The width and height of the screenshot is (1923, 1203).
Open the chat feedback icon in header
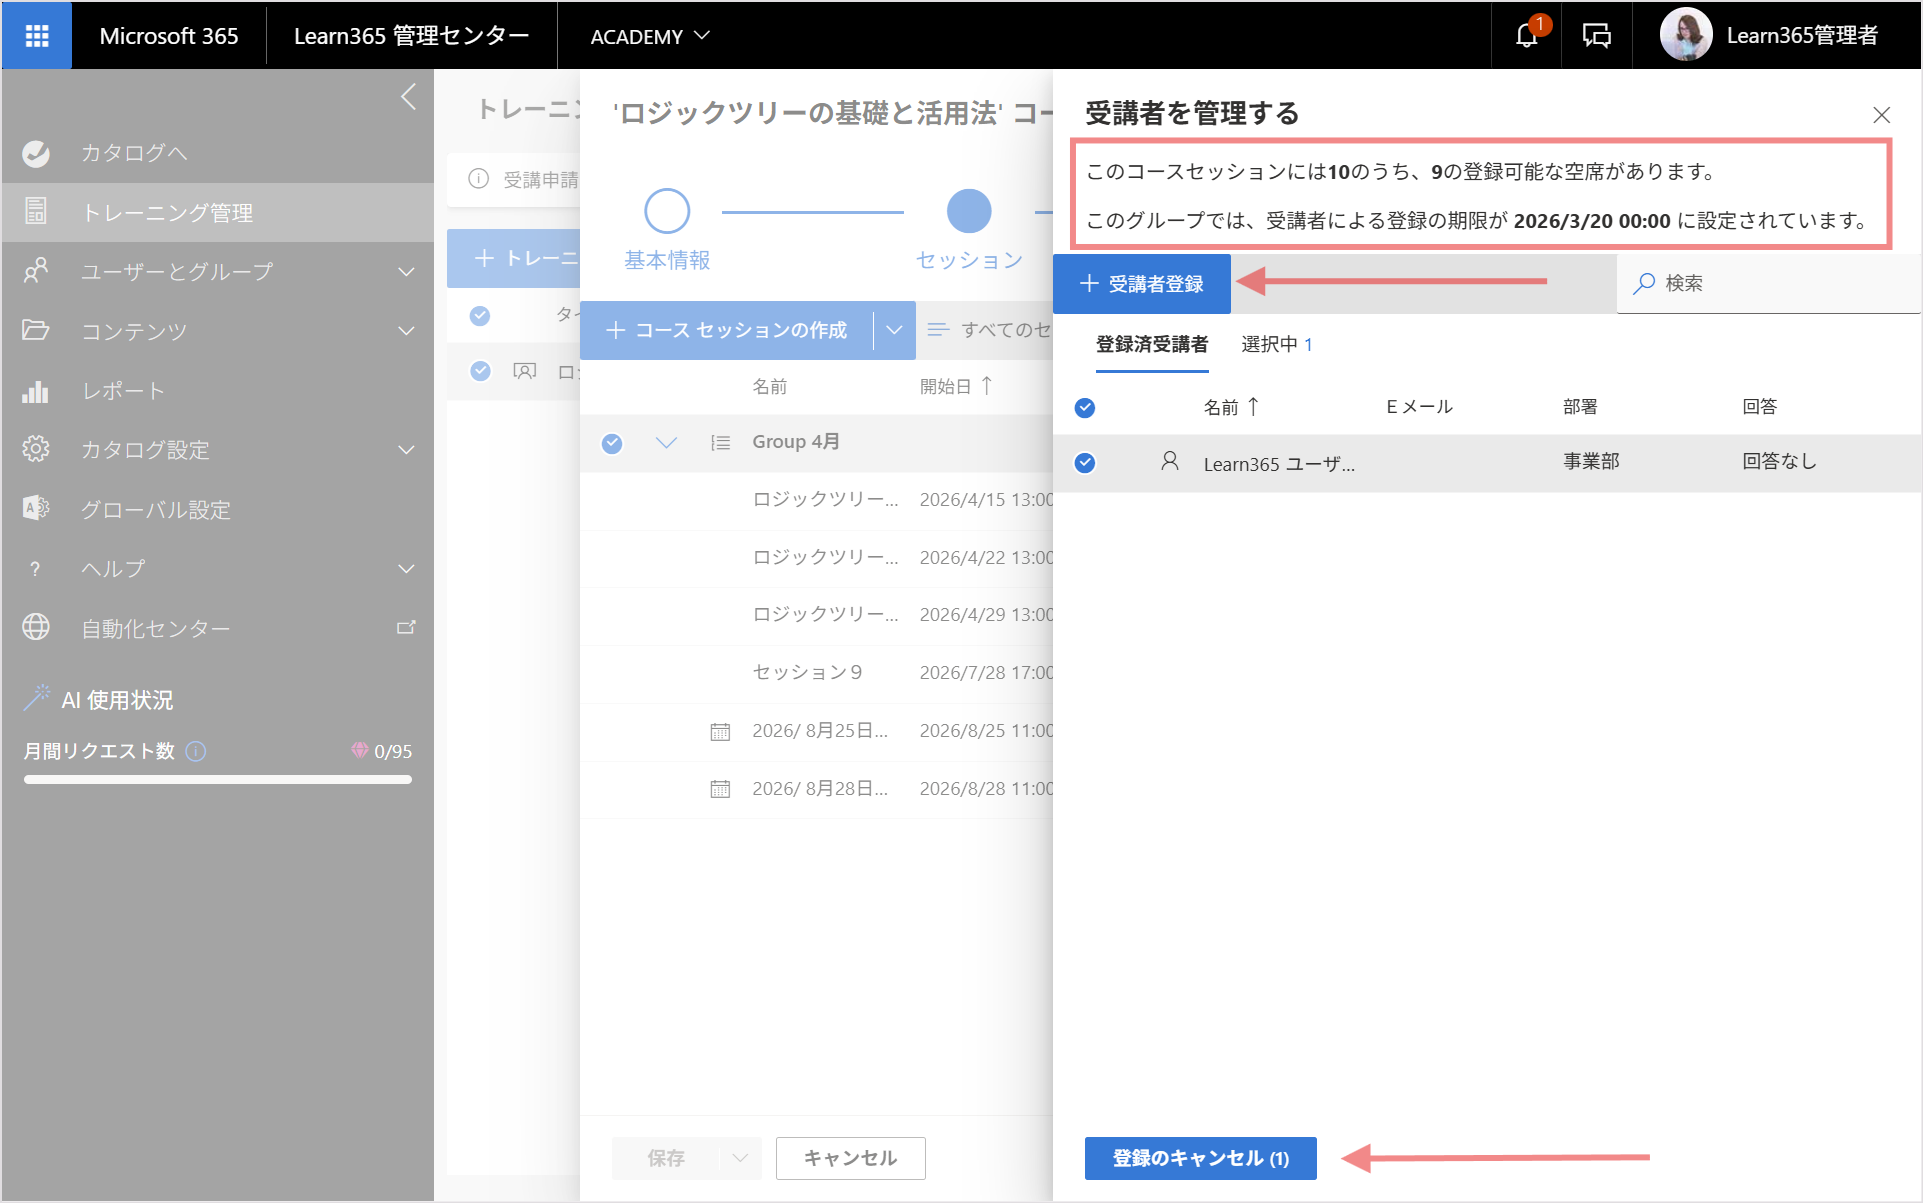click(1597, 36)
